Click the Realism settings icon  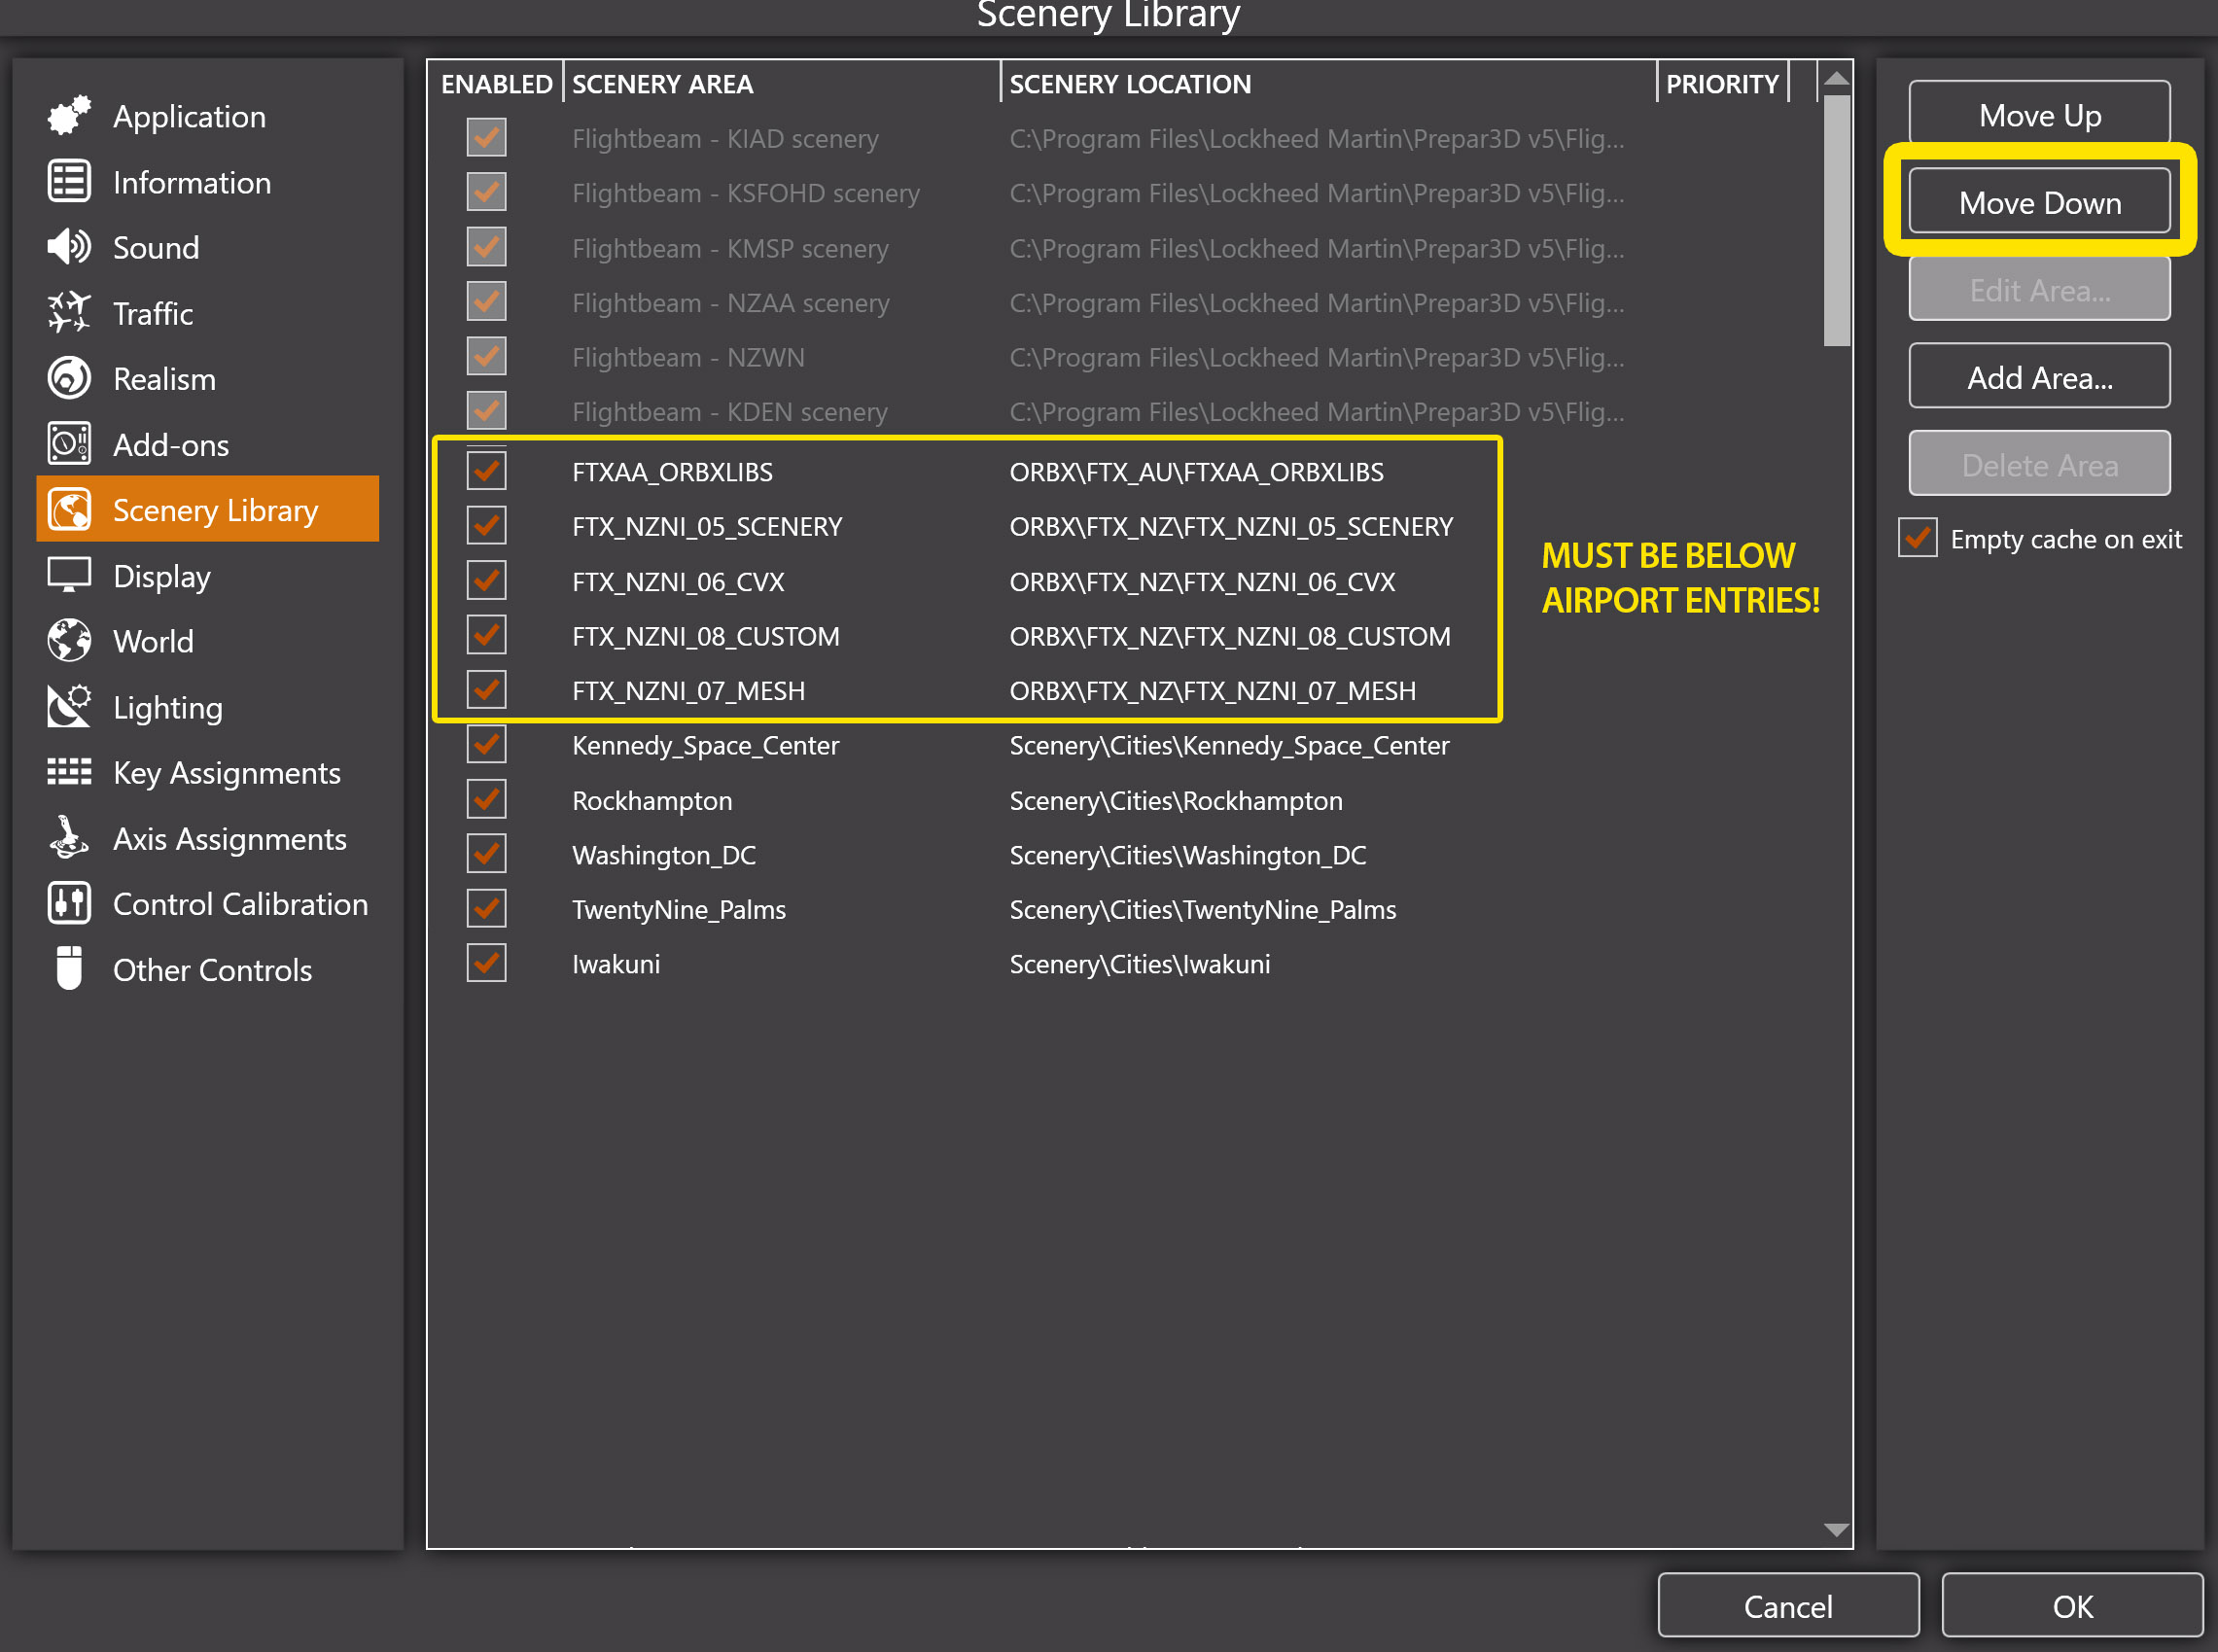tap(69, 378)
